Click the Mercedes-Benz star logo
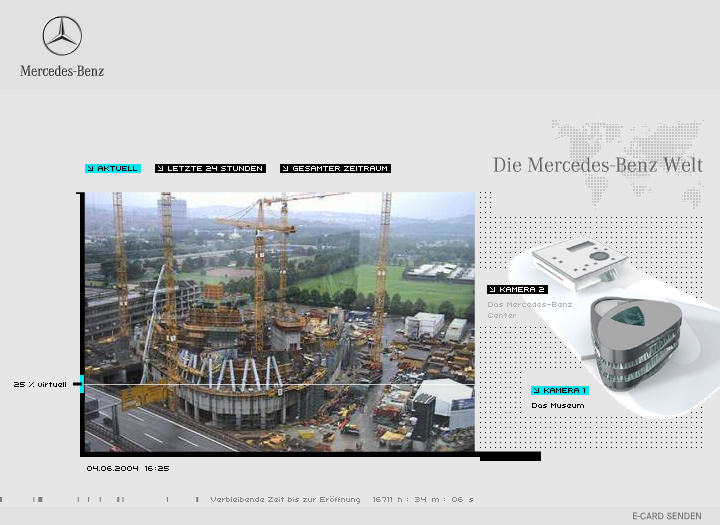The image size is (720, 525). pos(62,36)
